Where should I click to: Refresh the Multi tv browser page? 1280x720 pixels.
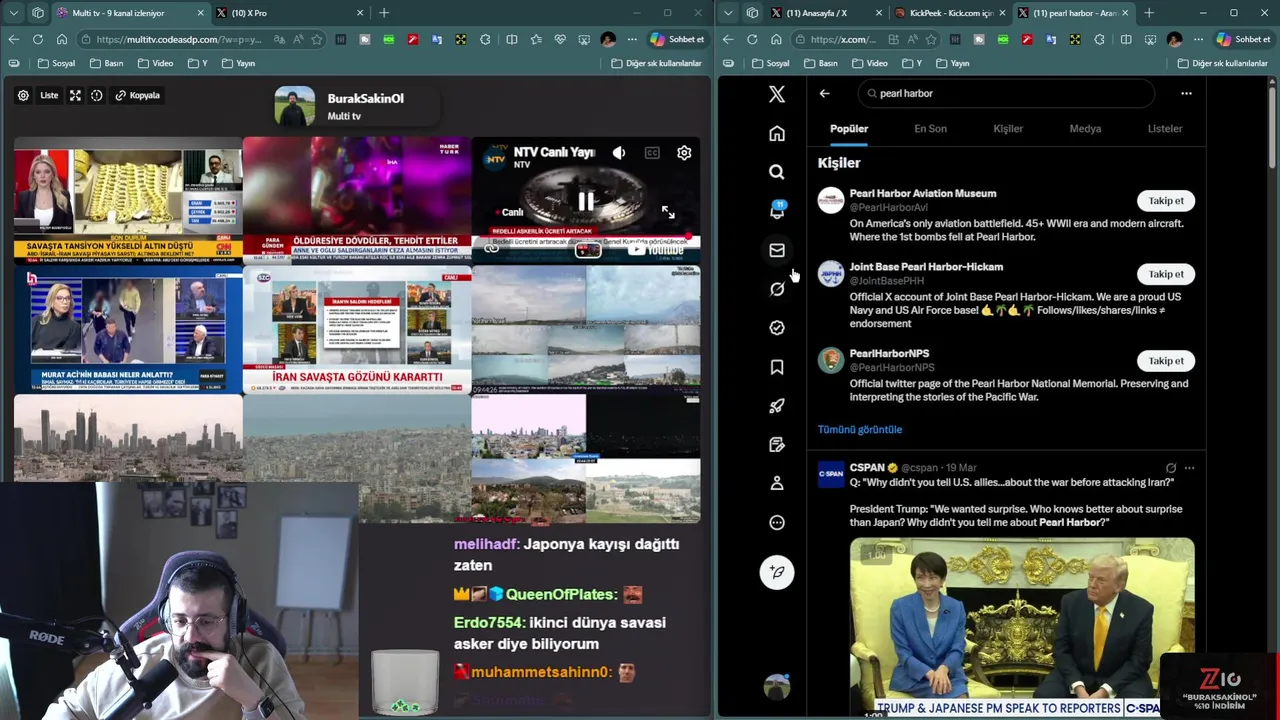(38, 39)
